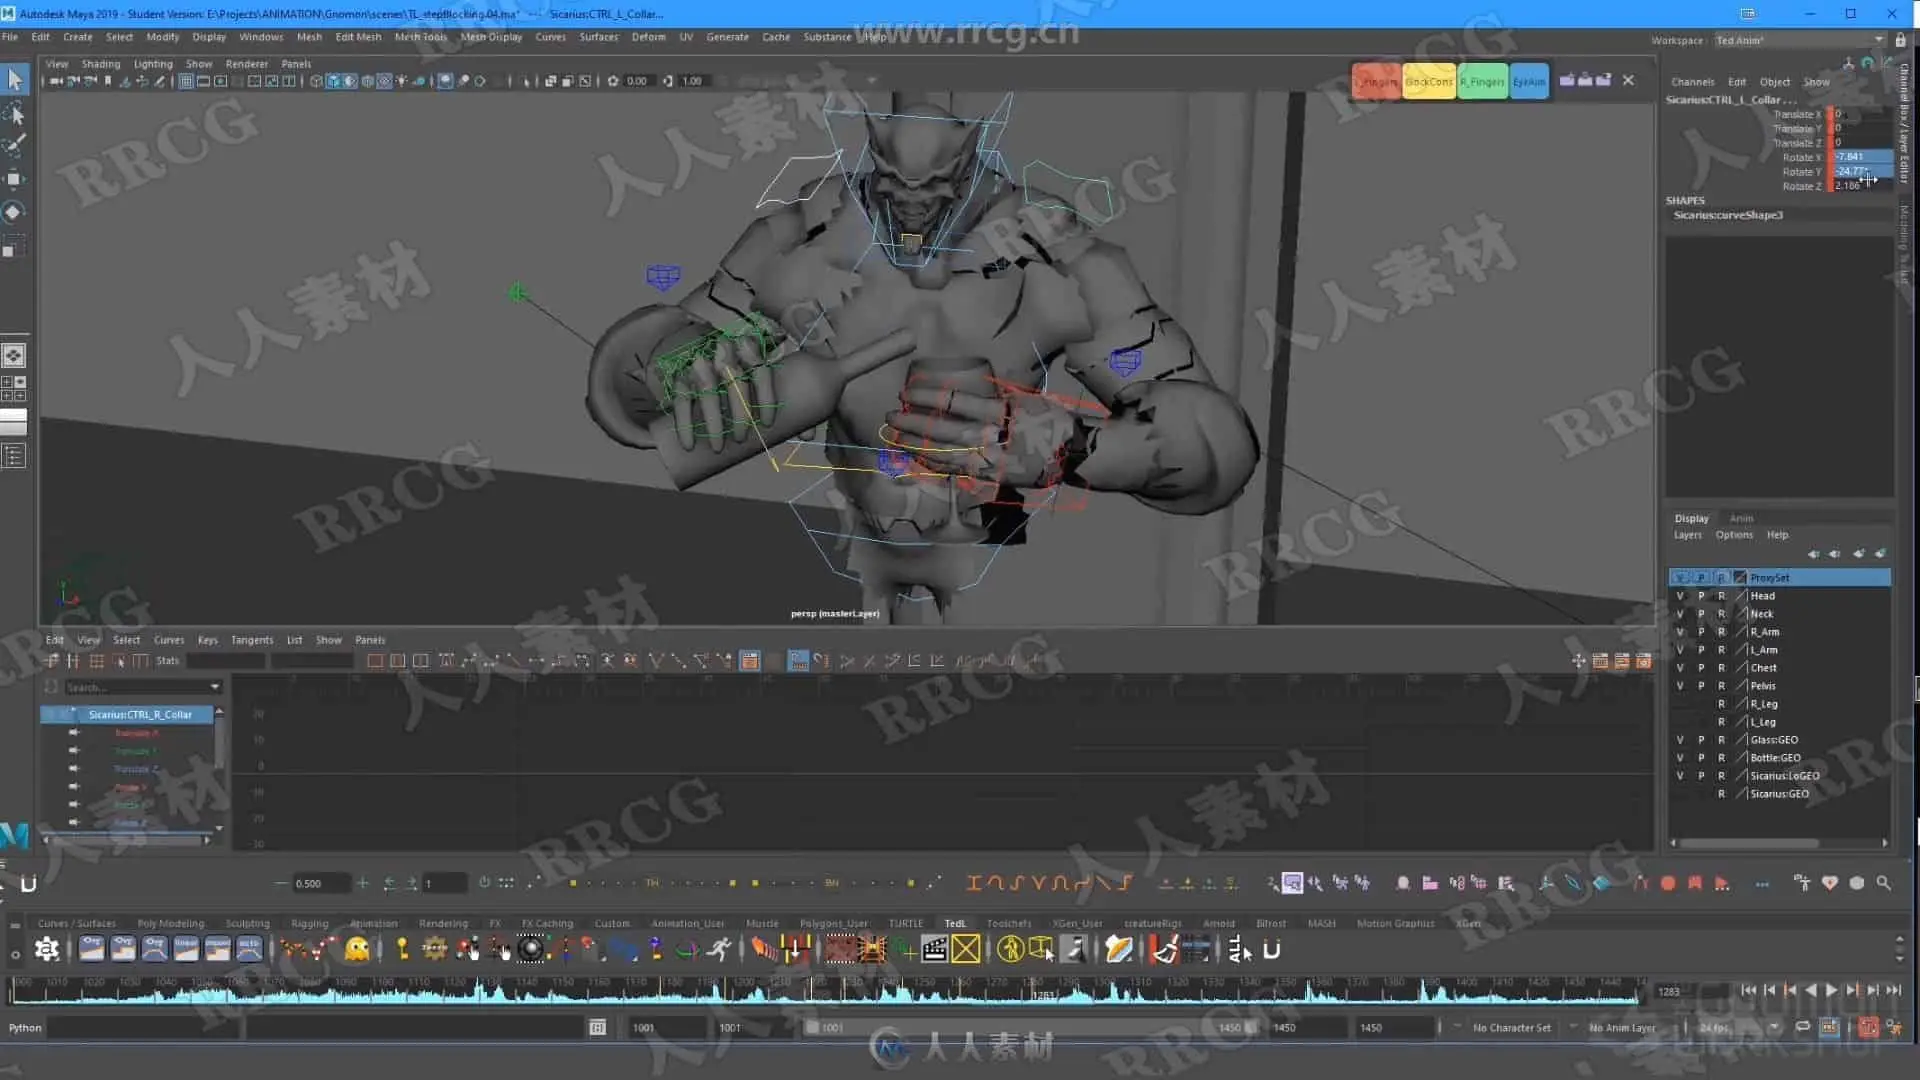Click the highlighted monitor icon in tween toolbar
Viewport: 1920px width, 1080px height.
(x=1292, y=883)
